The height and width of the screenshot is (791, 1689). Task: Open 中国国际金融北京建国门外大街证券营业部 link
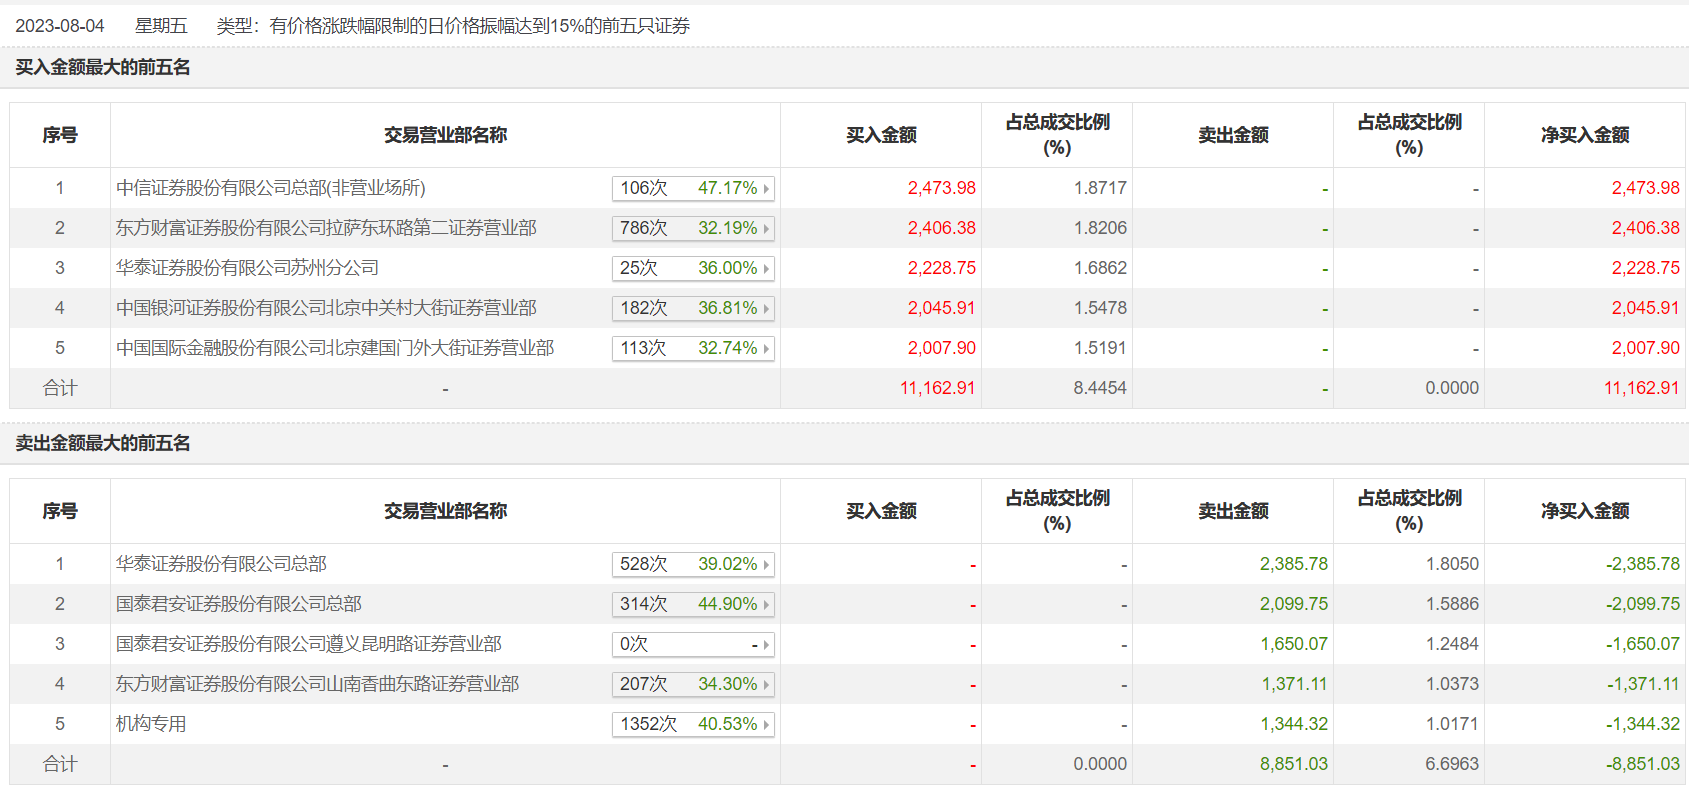pyautogui.click(x=335, y=348)
